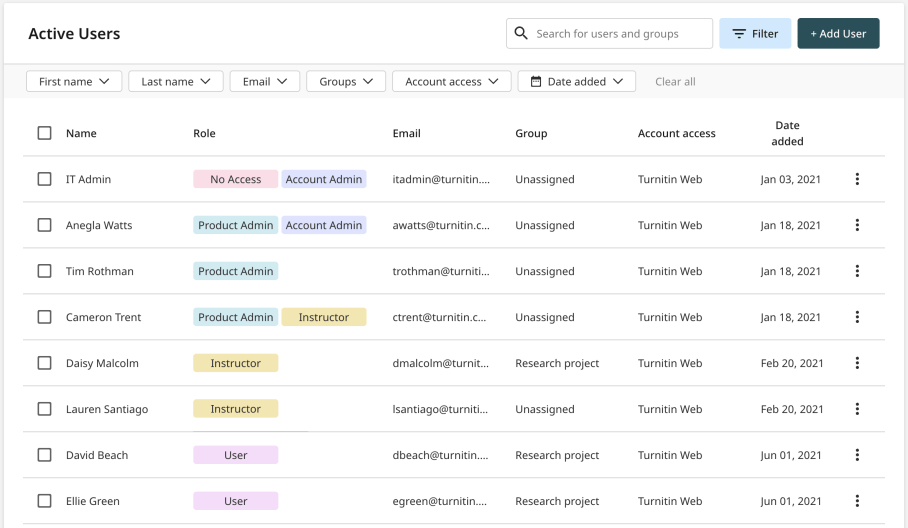The image size is (908, 528).
Task: Open row actions menu for Daisy Malcolm
Action: pyautogui.click(x=857, y=363)
